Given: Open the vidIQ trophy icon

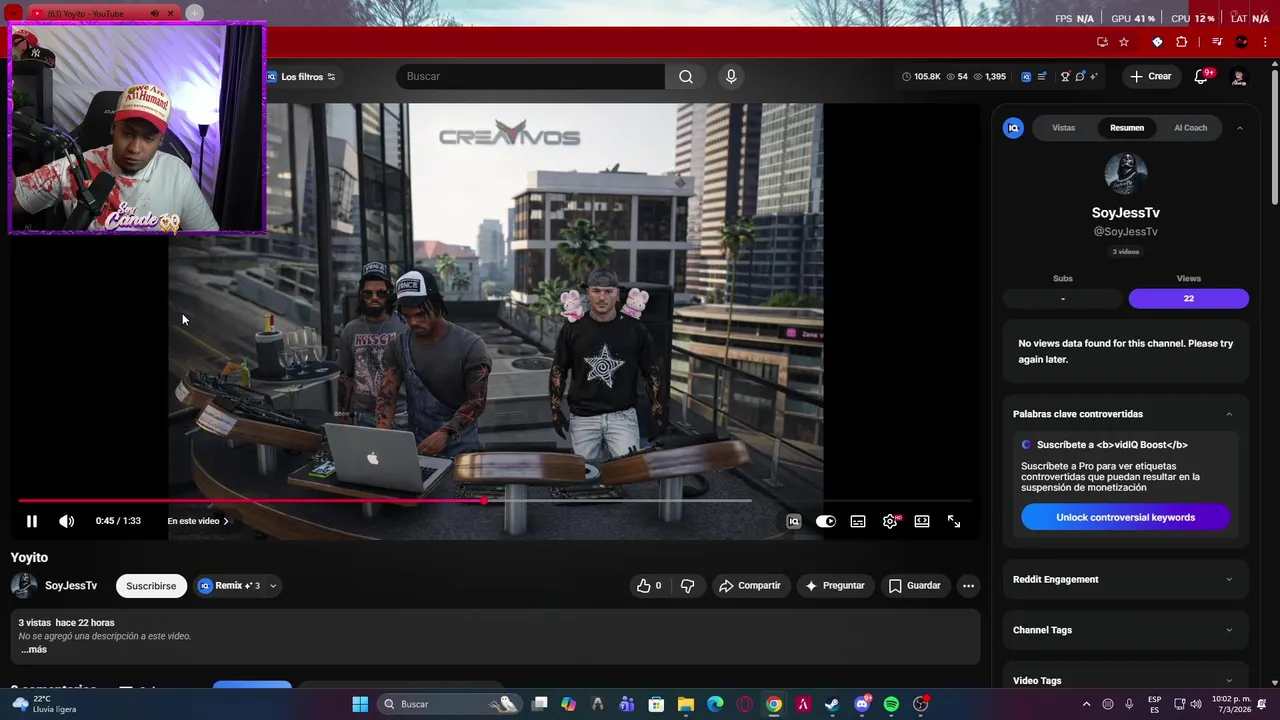Looking at the screenshot, I should click(1065, 76).
